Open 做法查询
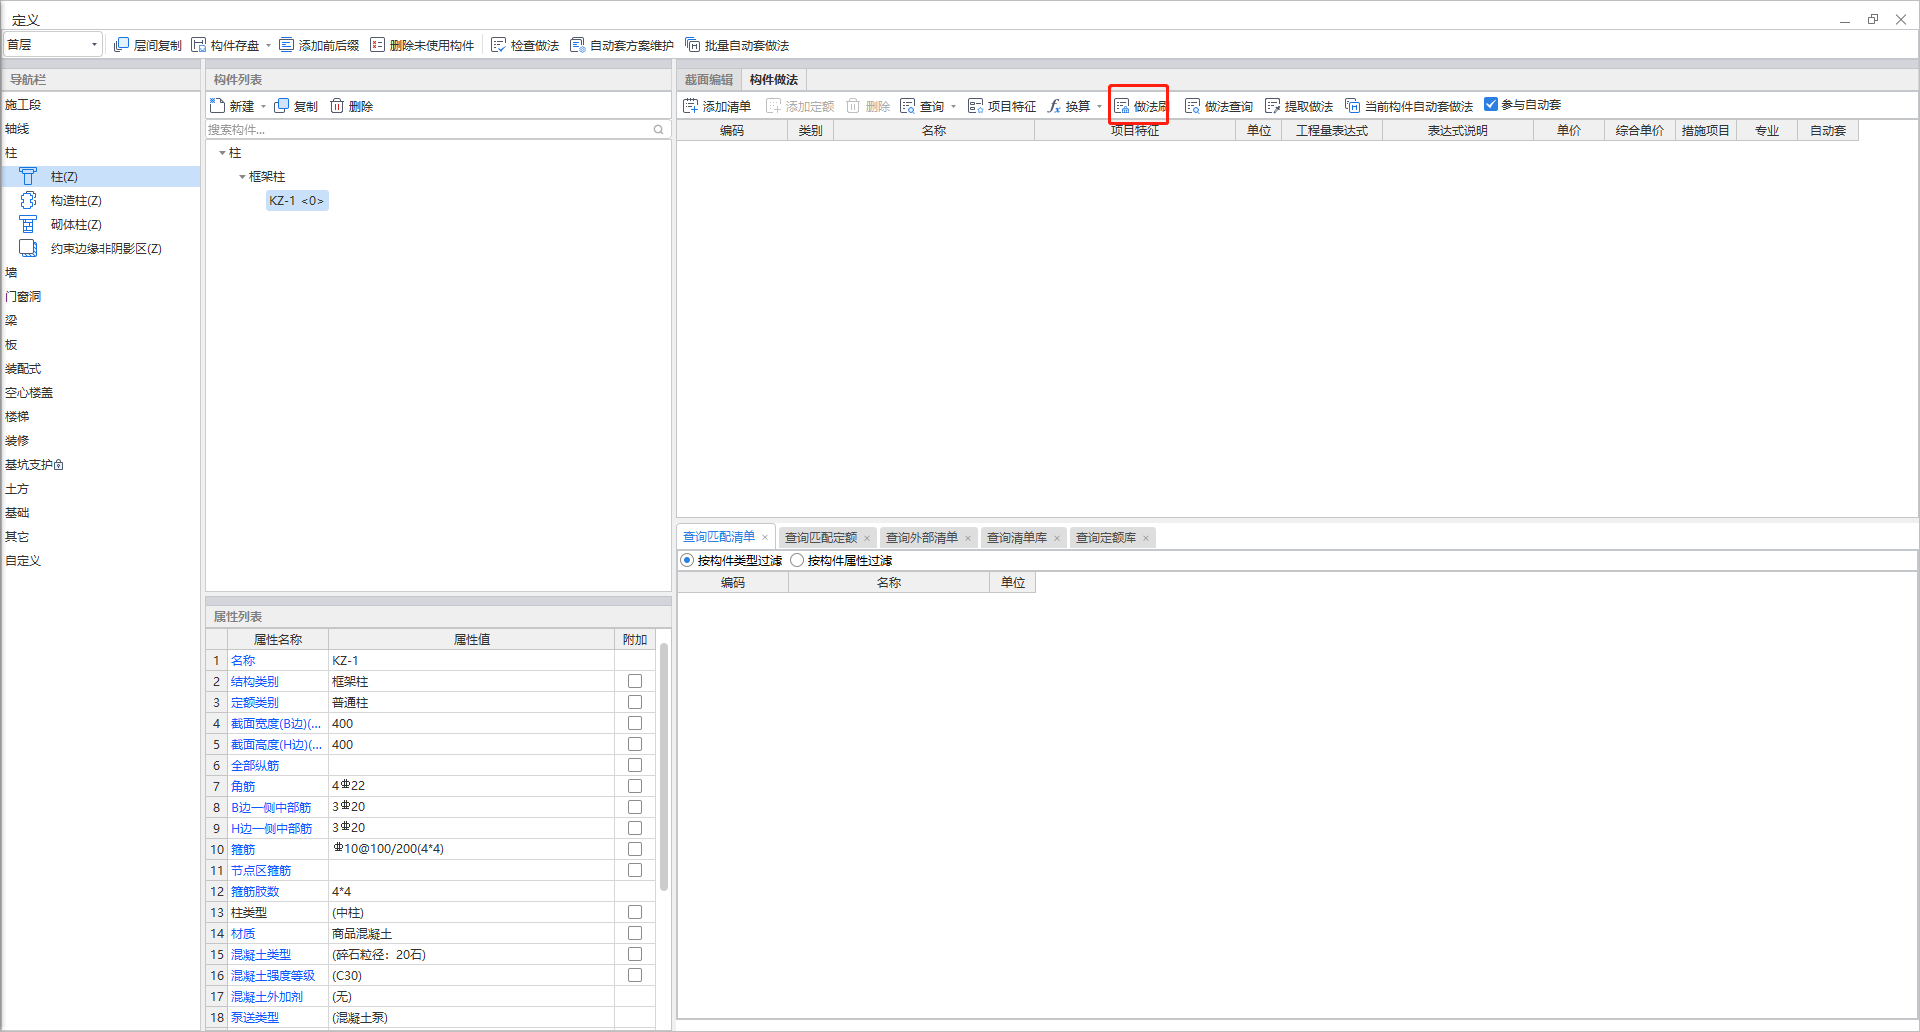 1219,106
